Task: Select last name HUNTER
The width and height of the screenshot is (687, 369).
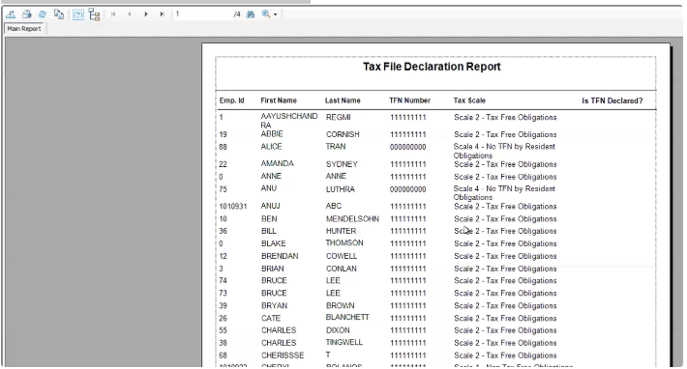Action: (341, 231)
